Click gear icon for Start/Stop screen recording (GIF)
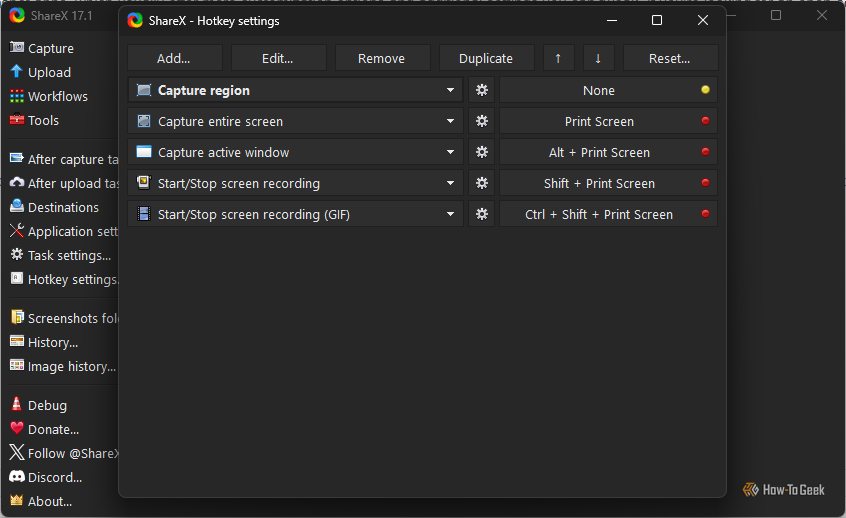The width and height of the screenshot is (846, 518). (x=482, y=214)
